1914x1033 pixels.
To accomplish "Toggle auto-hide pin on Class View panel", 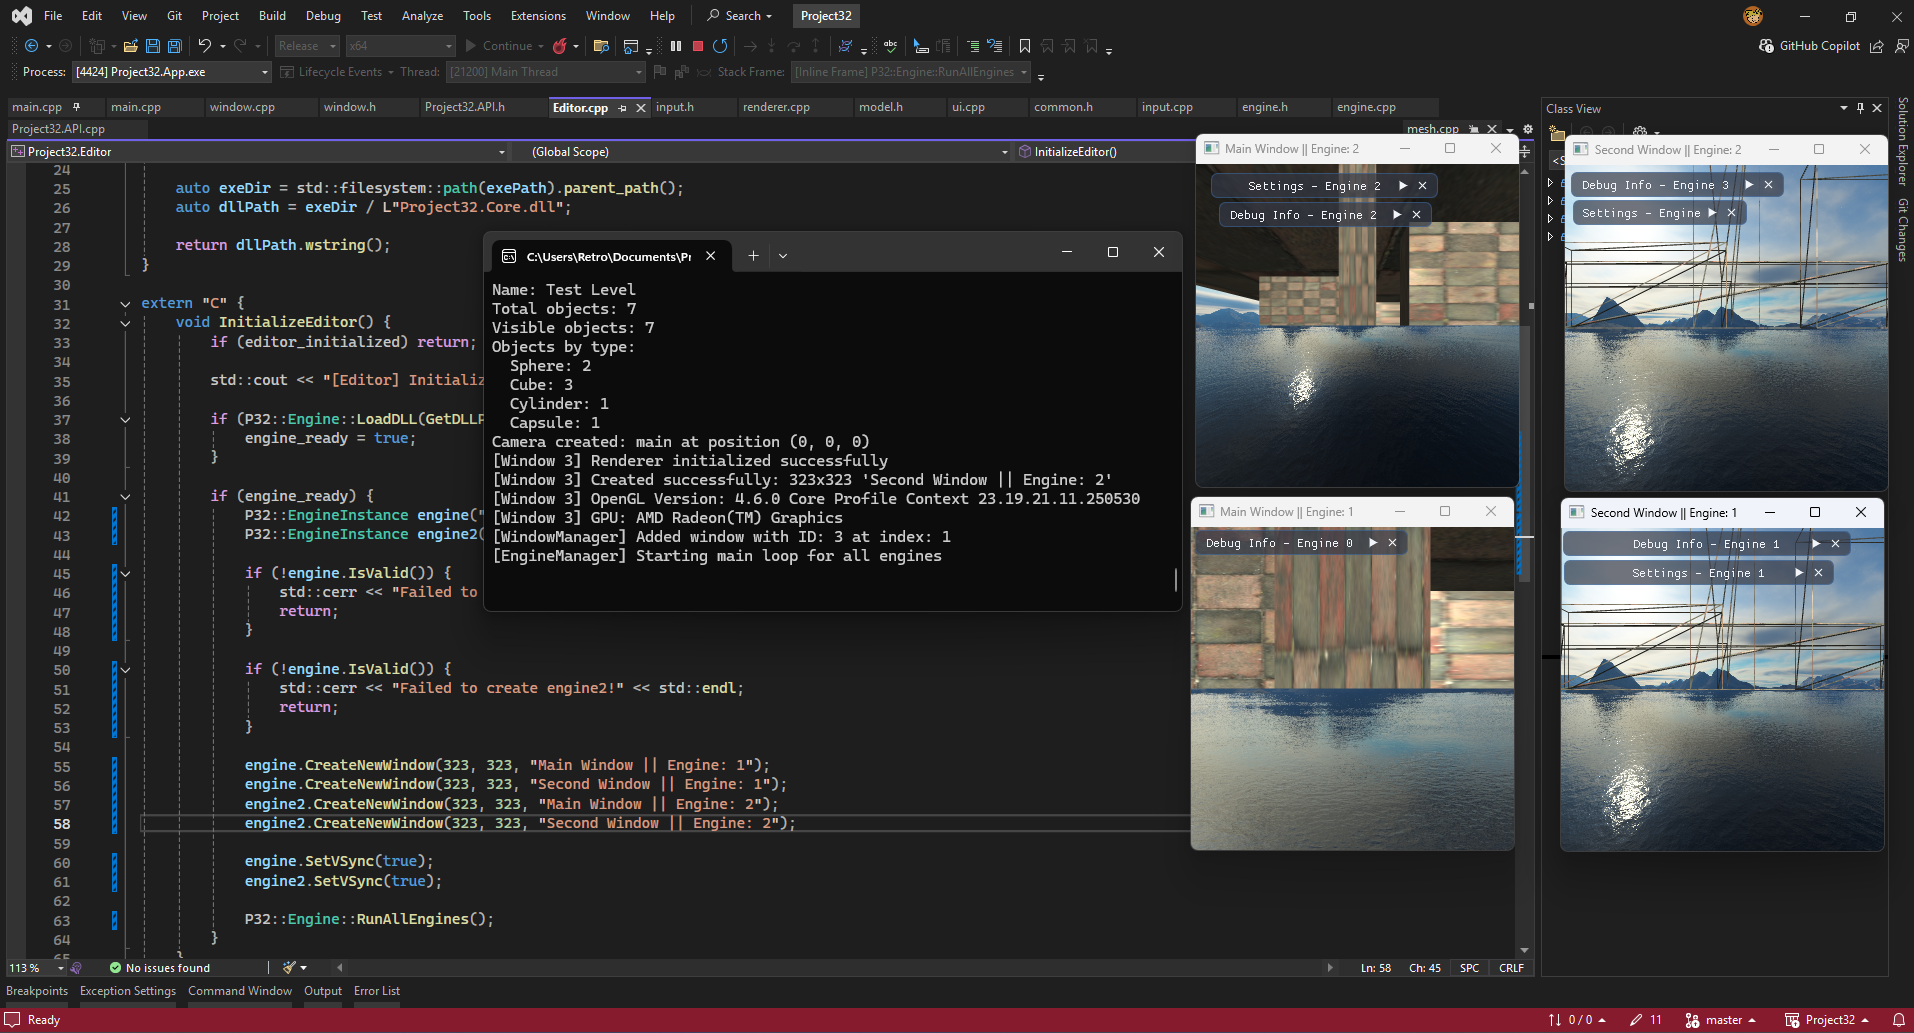I will [1860, 108].
